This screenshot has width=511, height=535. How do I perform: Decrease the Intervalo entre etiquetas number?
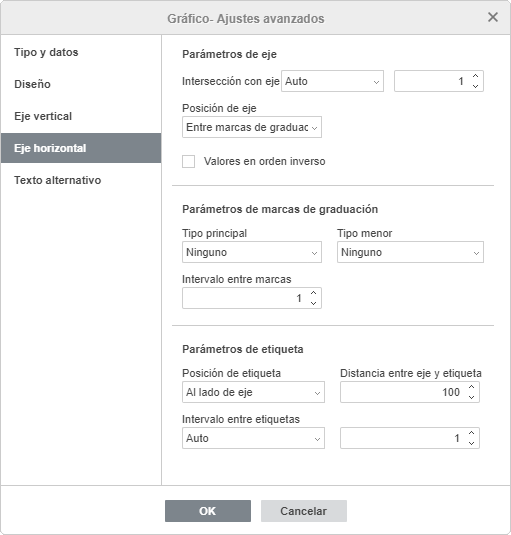471,443
